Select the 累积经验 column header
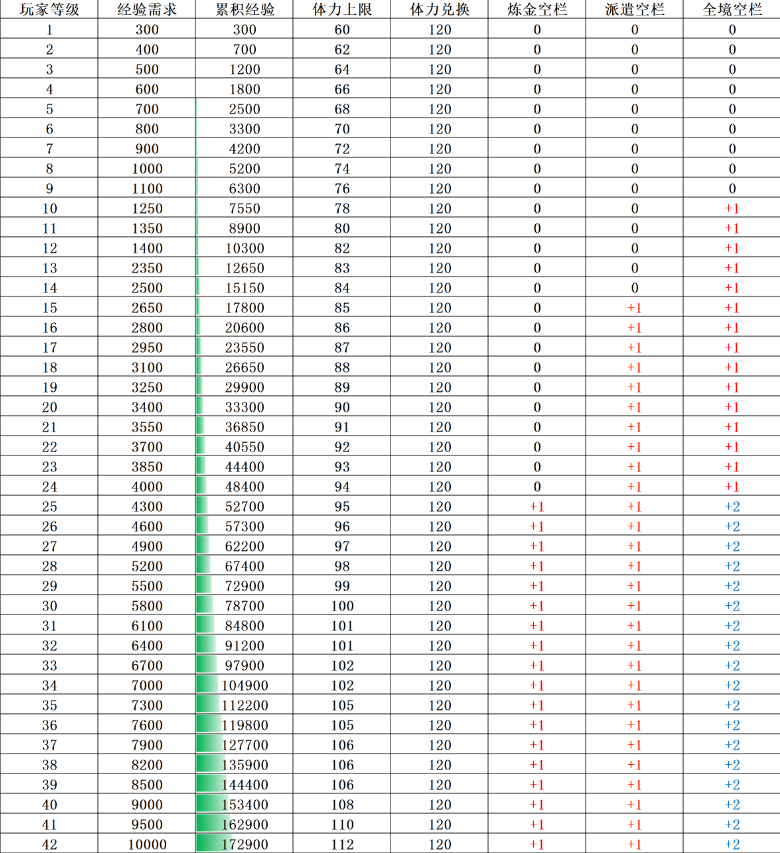 (x=244, y=9)
